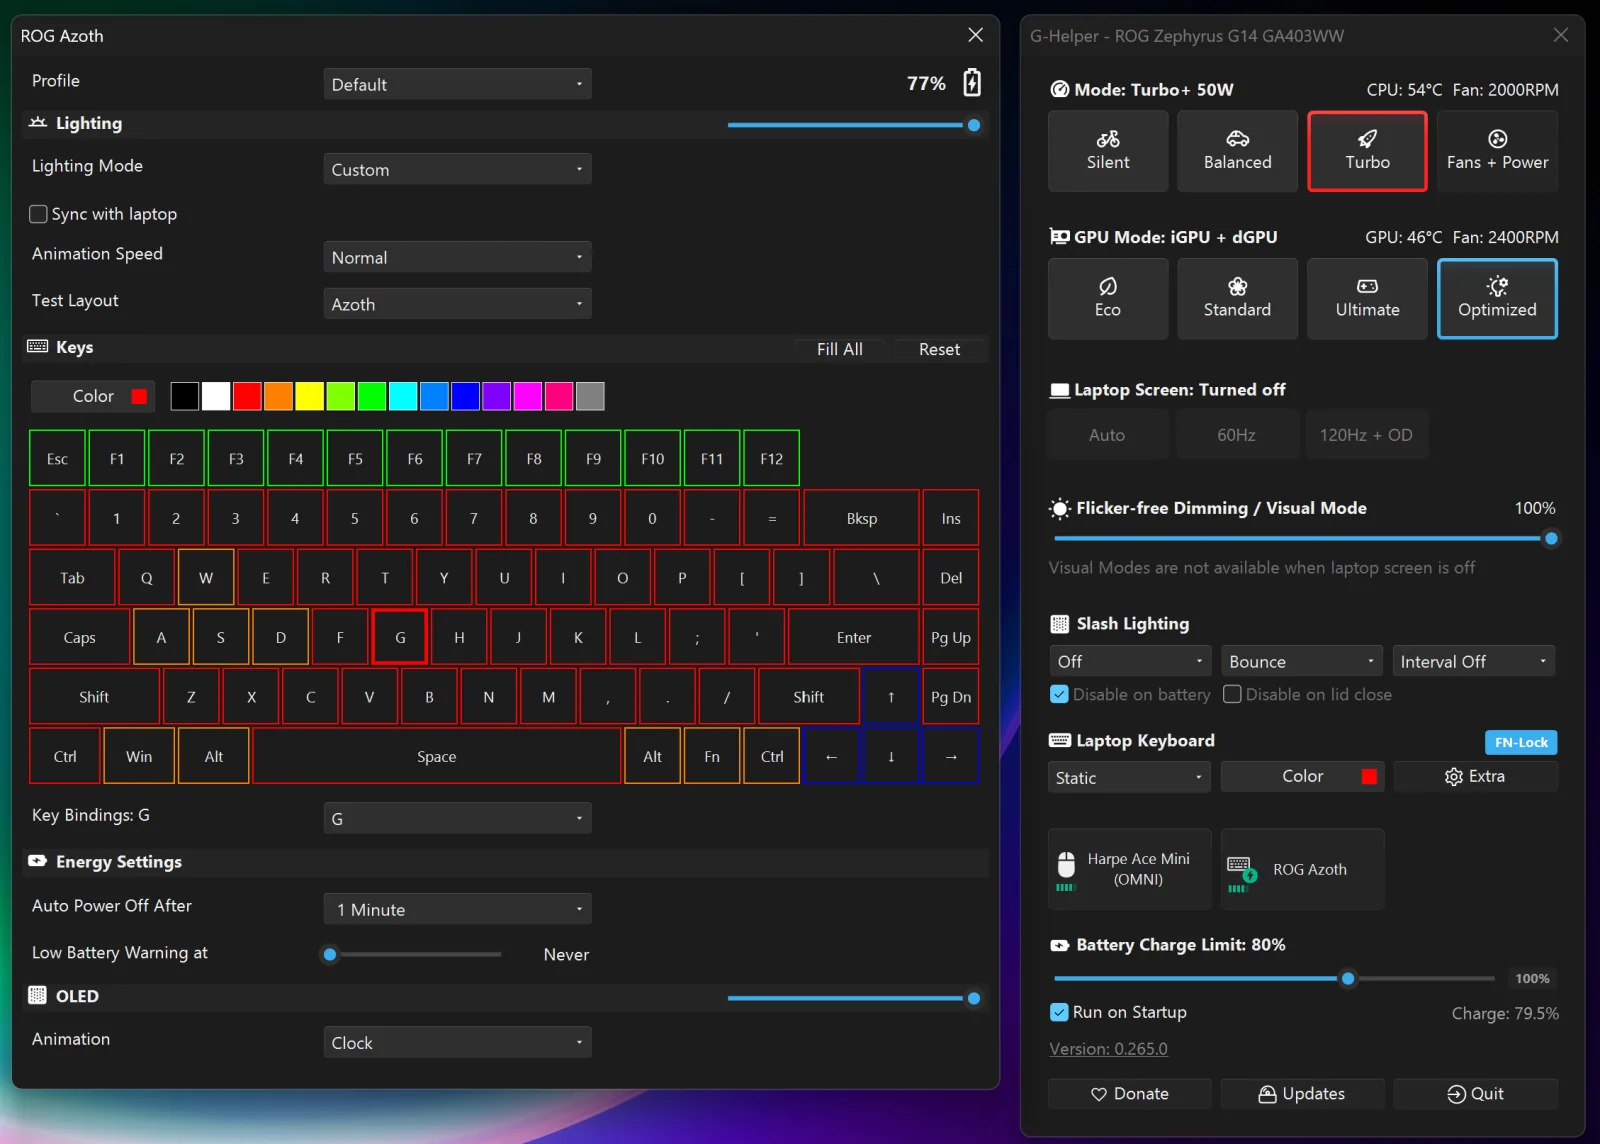1600x1144 pixels.
Task: Open Slash Lighting Bounce dropdown
Action: [1302, 661]
